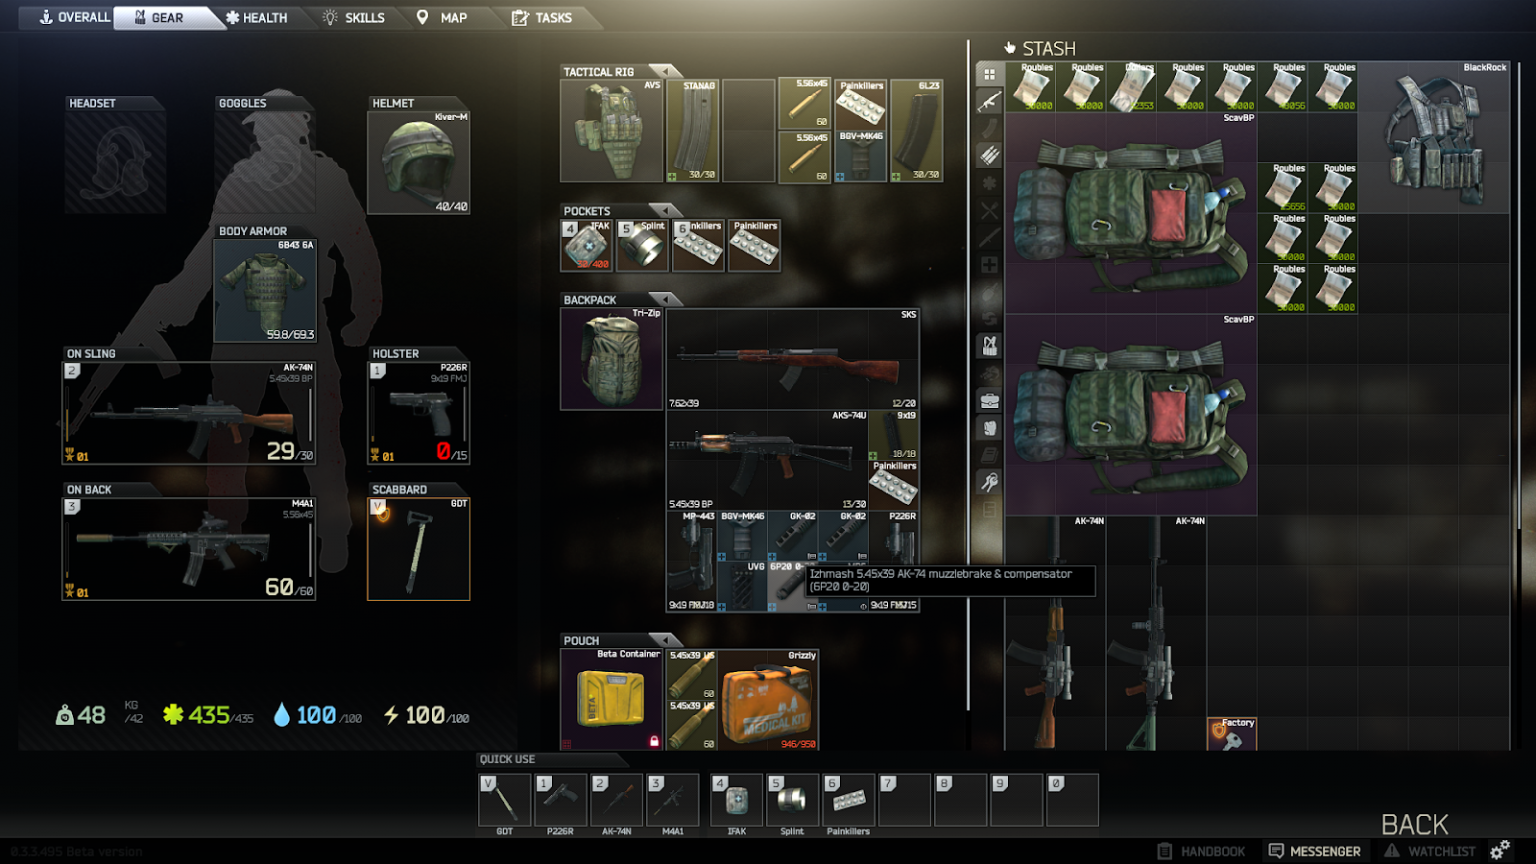Select the hatchet in Scabbard slot
This screenshot has width=1536, height=864.
tap(418, 549)
